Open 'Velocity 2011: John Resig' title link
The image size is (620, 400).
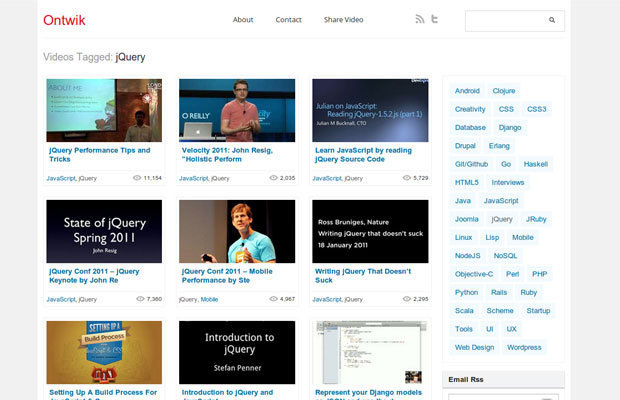click(227, 155)
